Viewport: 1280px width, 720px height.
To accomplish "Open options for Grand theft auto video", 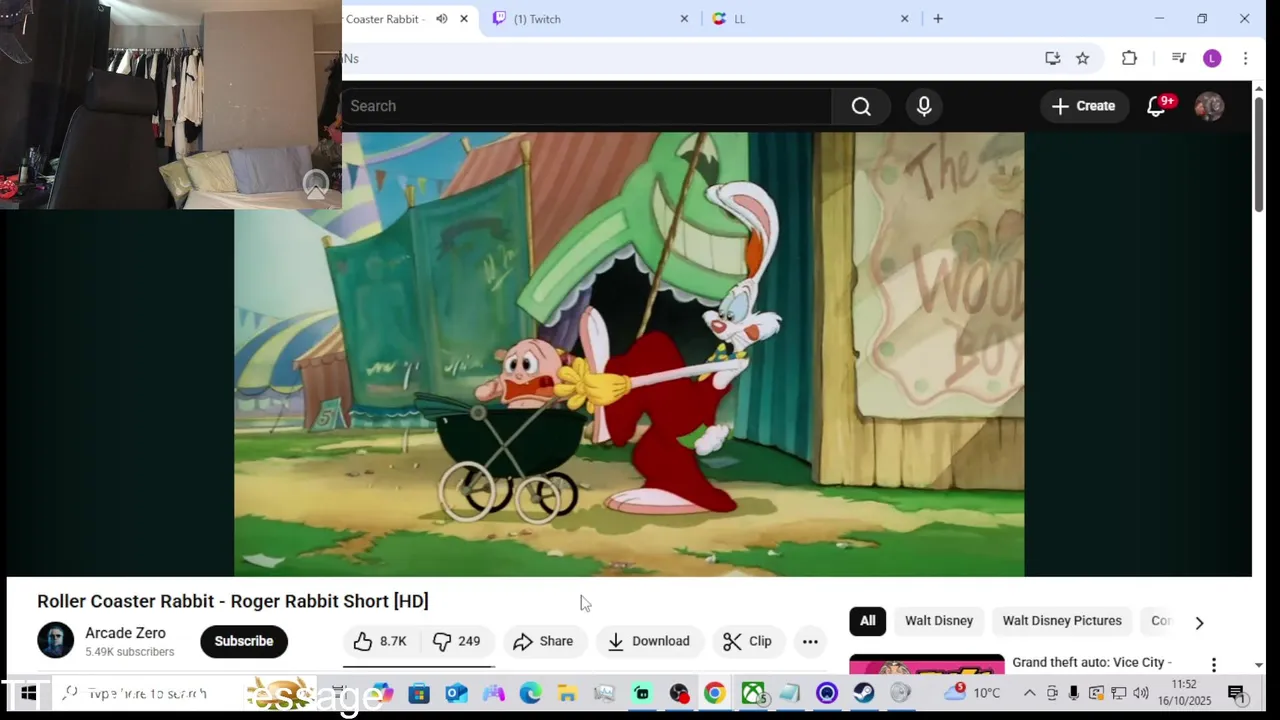I will [1214, 665].
